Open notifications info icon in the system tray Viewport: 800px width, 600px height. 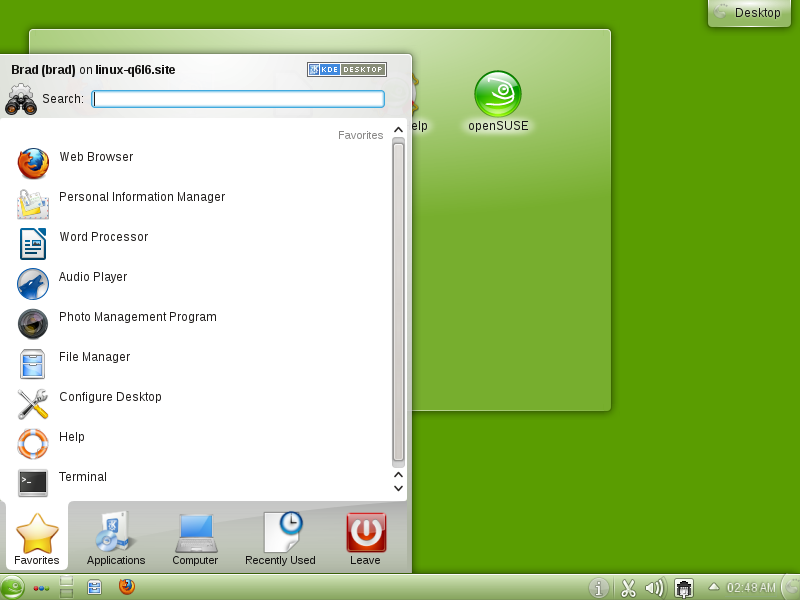click(x=599, y=588)
